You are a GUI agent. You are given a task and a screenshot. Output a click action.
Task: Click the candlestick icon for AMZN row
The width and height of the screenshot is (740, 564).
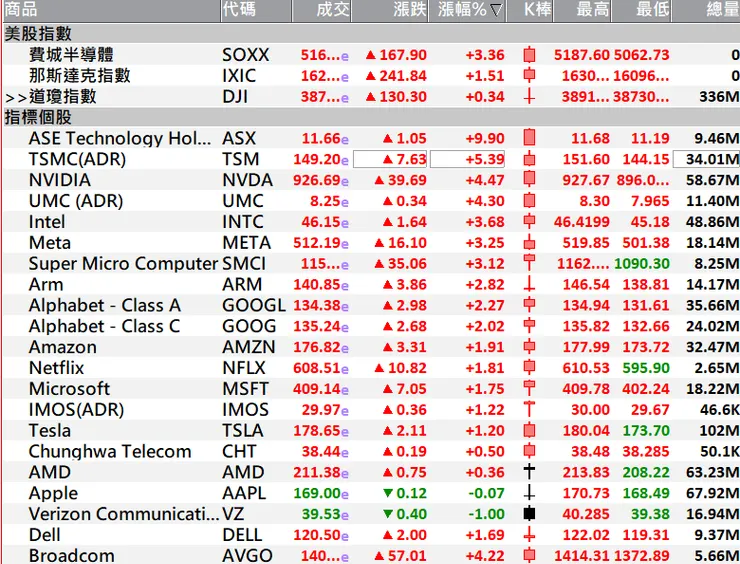click(530, 347)
